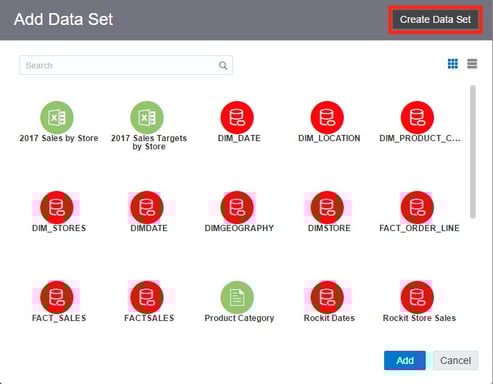Choose the Product Category file icon

click(237, 297)
